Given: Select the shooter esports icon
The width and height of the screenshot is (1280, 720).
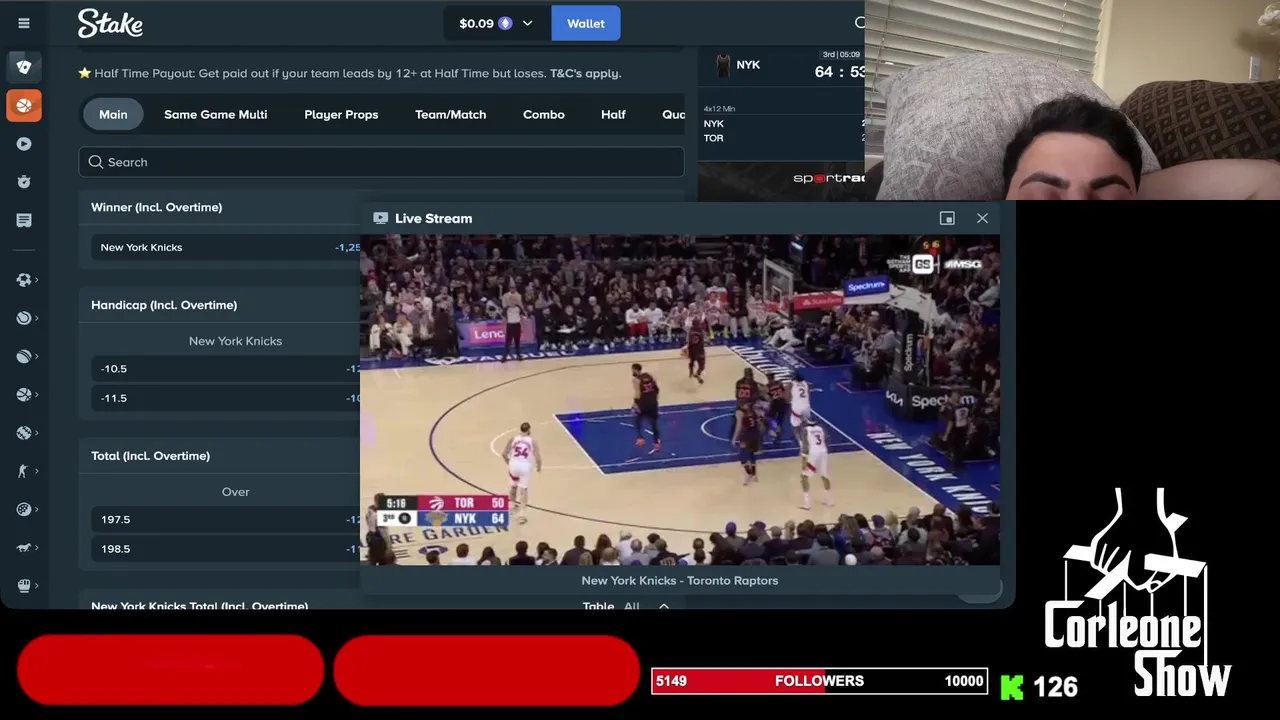Looking at the screenshot, I should pyautogui.click(x=23, y=471).
